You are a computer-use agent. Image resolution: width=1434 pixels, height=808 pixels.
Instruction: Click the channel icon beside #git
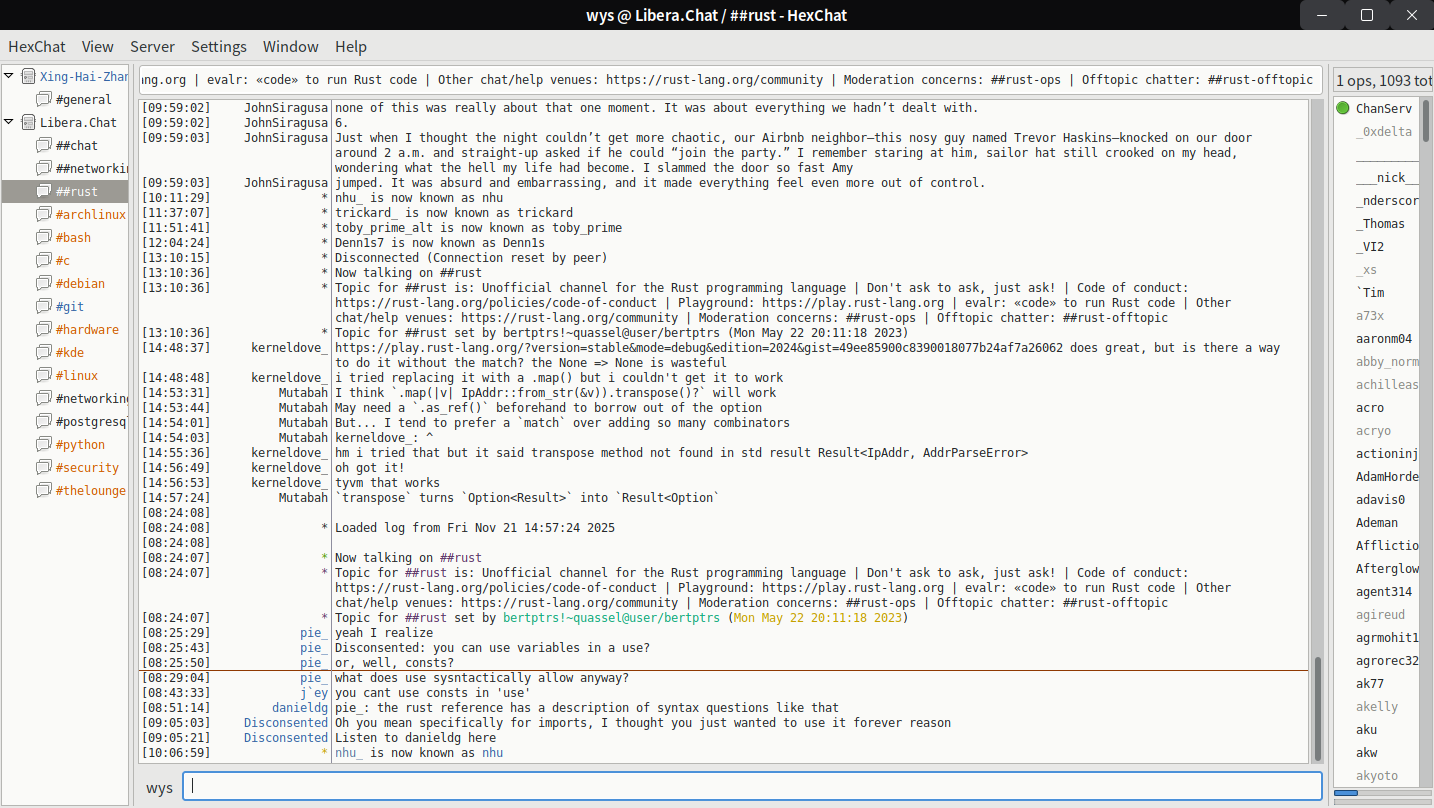(x=44, y=306)
